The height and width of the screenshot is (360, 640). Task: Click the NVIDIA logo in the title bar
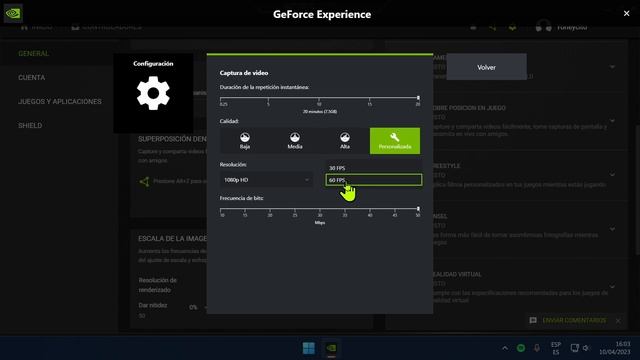(x=13, y=13)
